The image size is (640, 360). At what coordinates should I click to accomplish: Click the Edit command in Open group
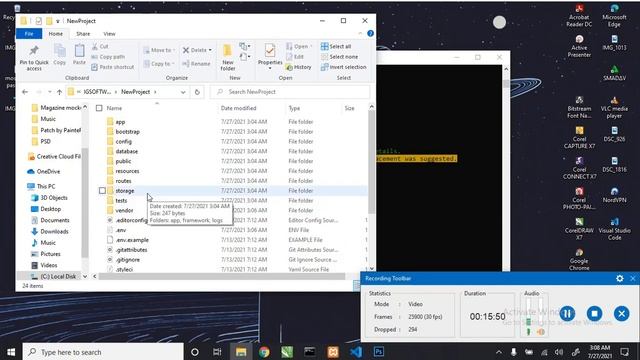click(295, 57)
